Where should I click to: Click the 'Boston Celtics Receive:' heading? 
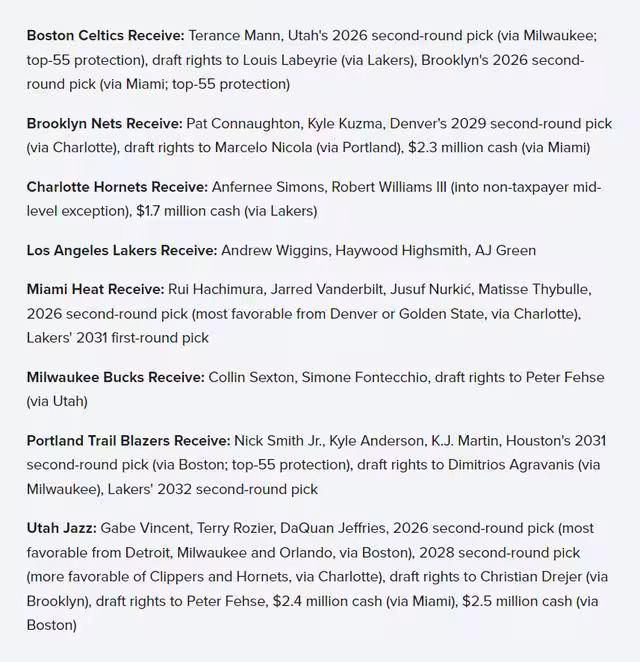click(106, 35)
